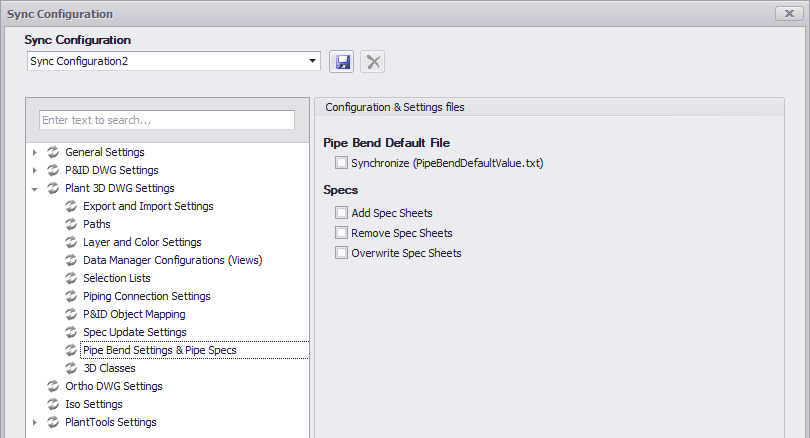This screenshot has width=810, height=438.
Task: Open the Sync Configuration2 dropdown
Action: pos(312,61)
